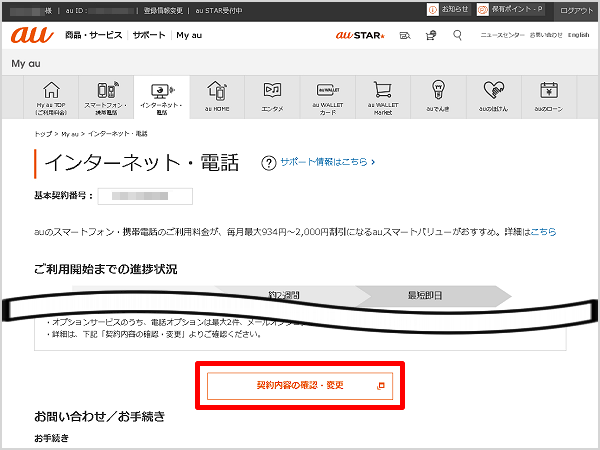Click the au STAR logo
This screenshot has width=600, height=450.
[360, 35]
